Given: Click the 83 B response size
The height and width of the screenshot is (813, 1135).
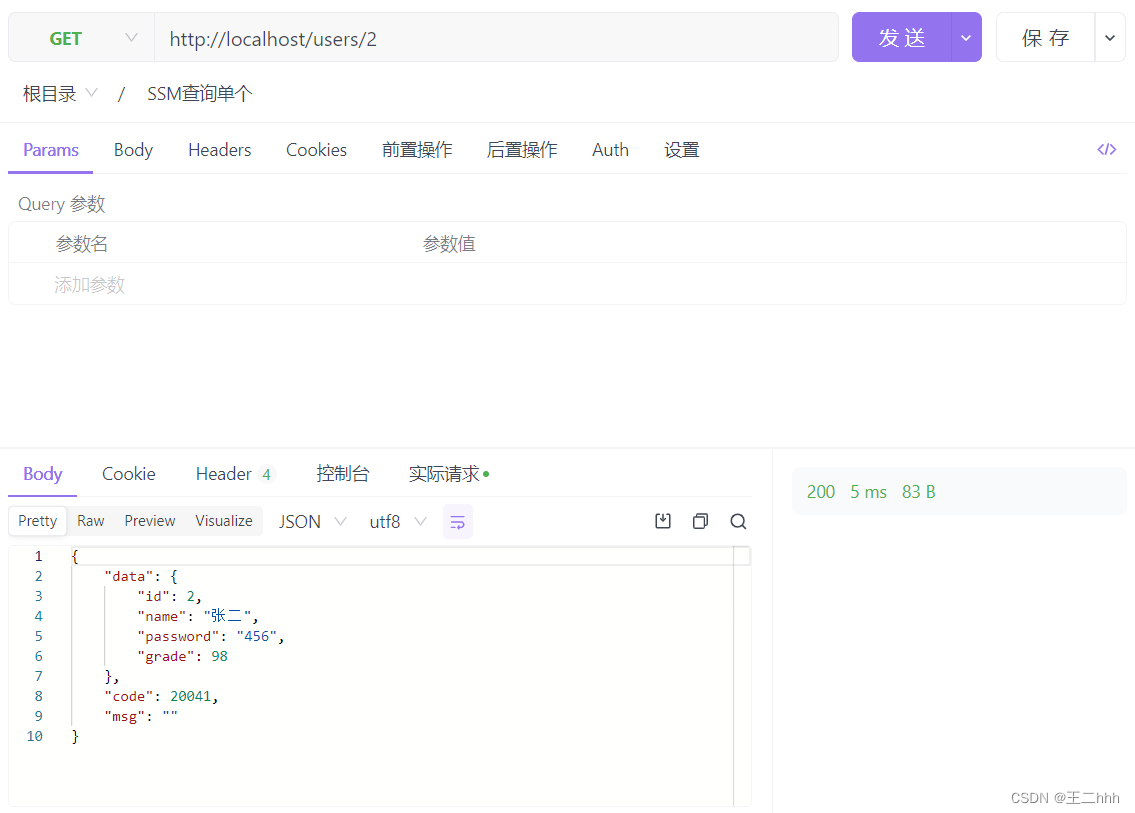Looking at the screenshot, I should (919, 492).
